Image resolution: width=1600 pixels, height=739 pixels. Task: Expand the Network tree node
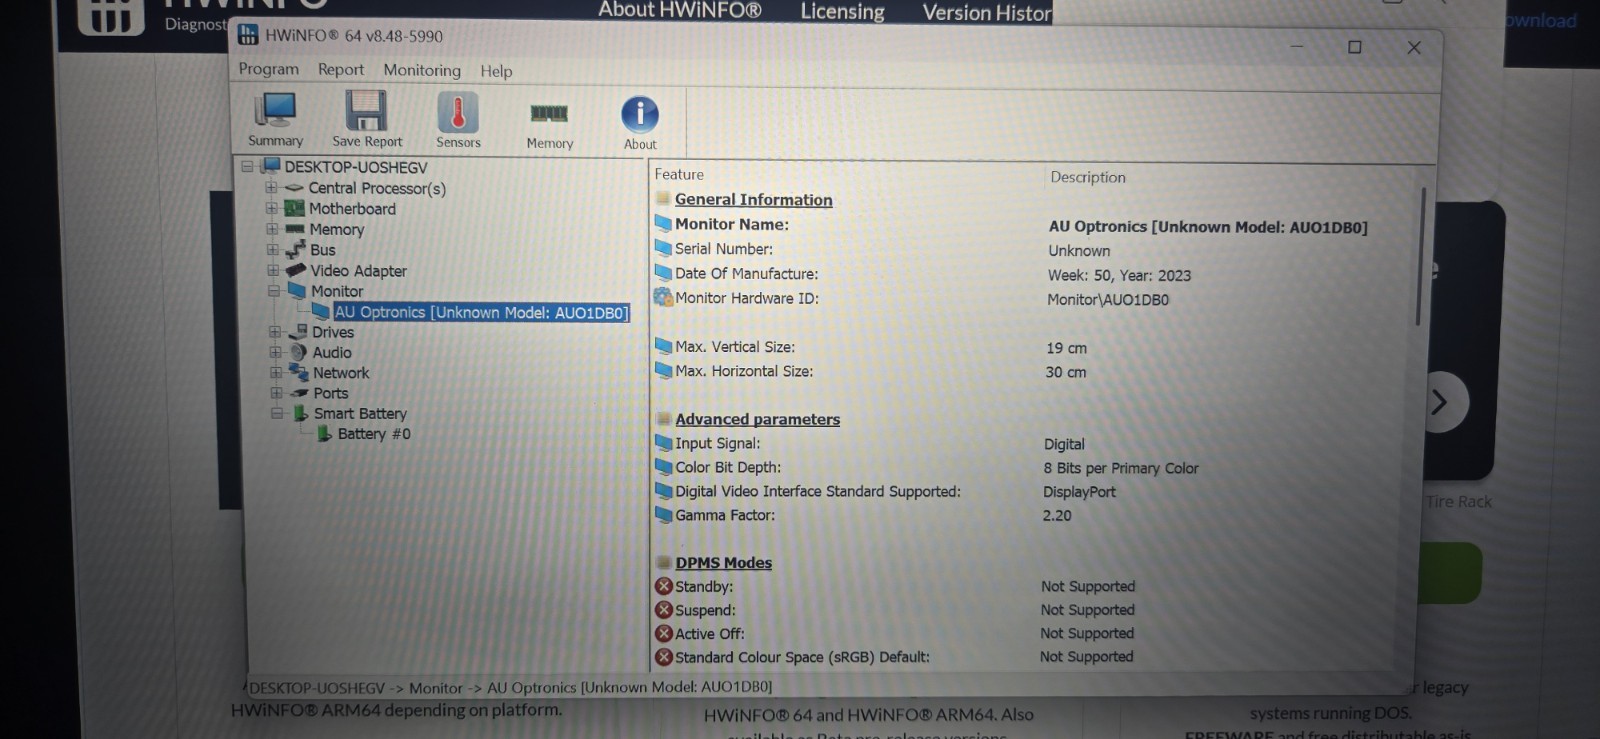pos(275,372)
